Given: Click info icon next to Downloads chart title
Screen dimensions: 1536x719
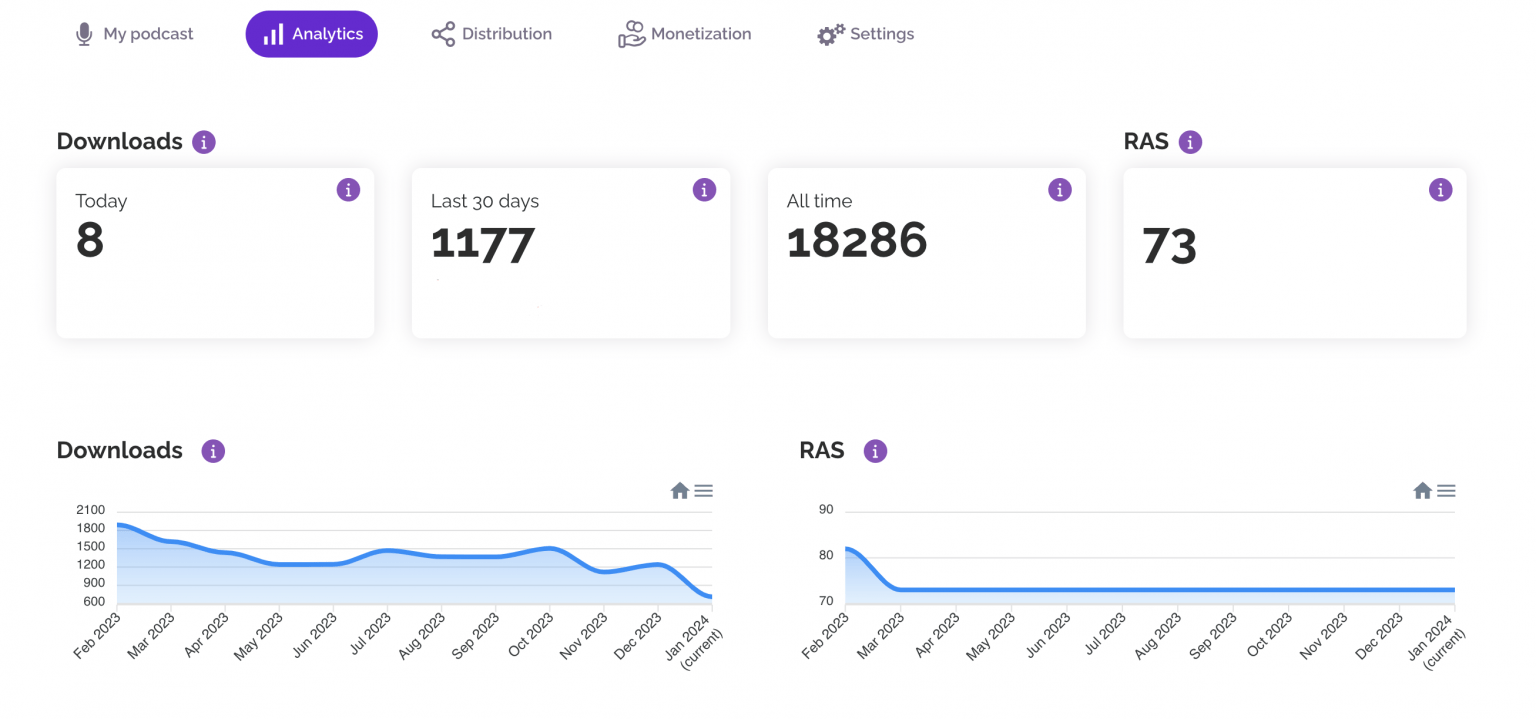Looking at the screenshot, I should (x=213, y=451).
